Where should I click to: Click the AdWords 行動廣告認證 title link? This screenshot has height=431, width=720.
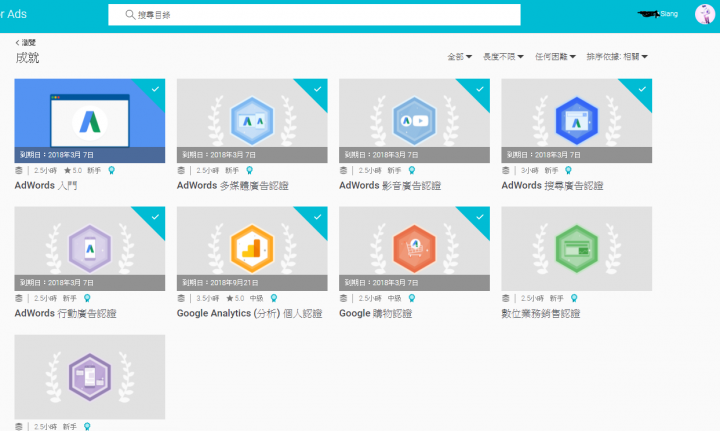pos(66,313)
